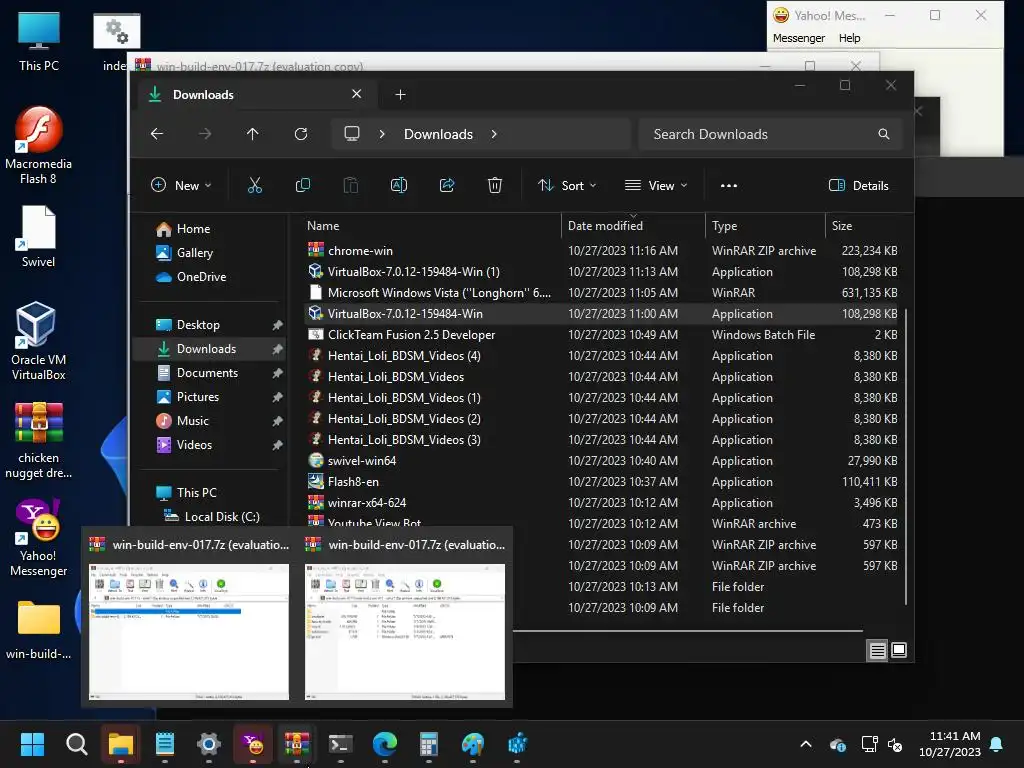Viewport: 1024px width, 768px height.
Task: Click the PC monitor icon in address bar
Action: click(x=352, y=134)
